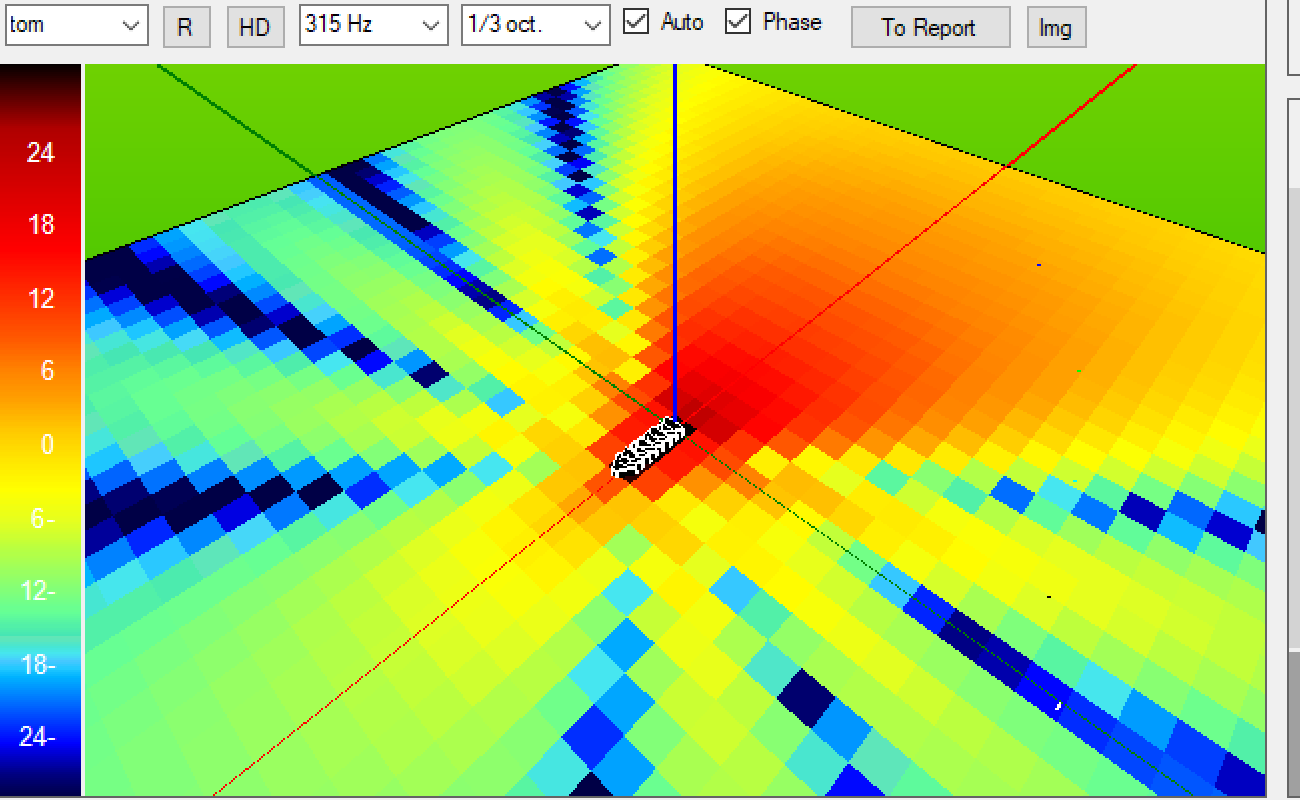Image resolution: width=1300 pixels, height=800 pixels.
Task: Enable HD rendering mode
Action: point(256,27)
